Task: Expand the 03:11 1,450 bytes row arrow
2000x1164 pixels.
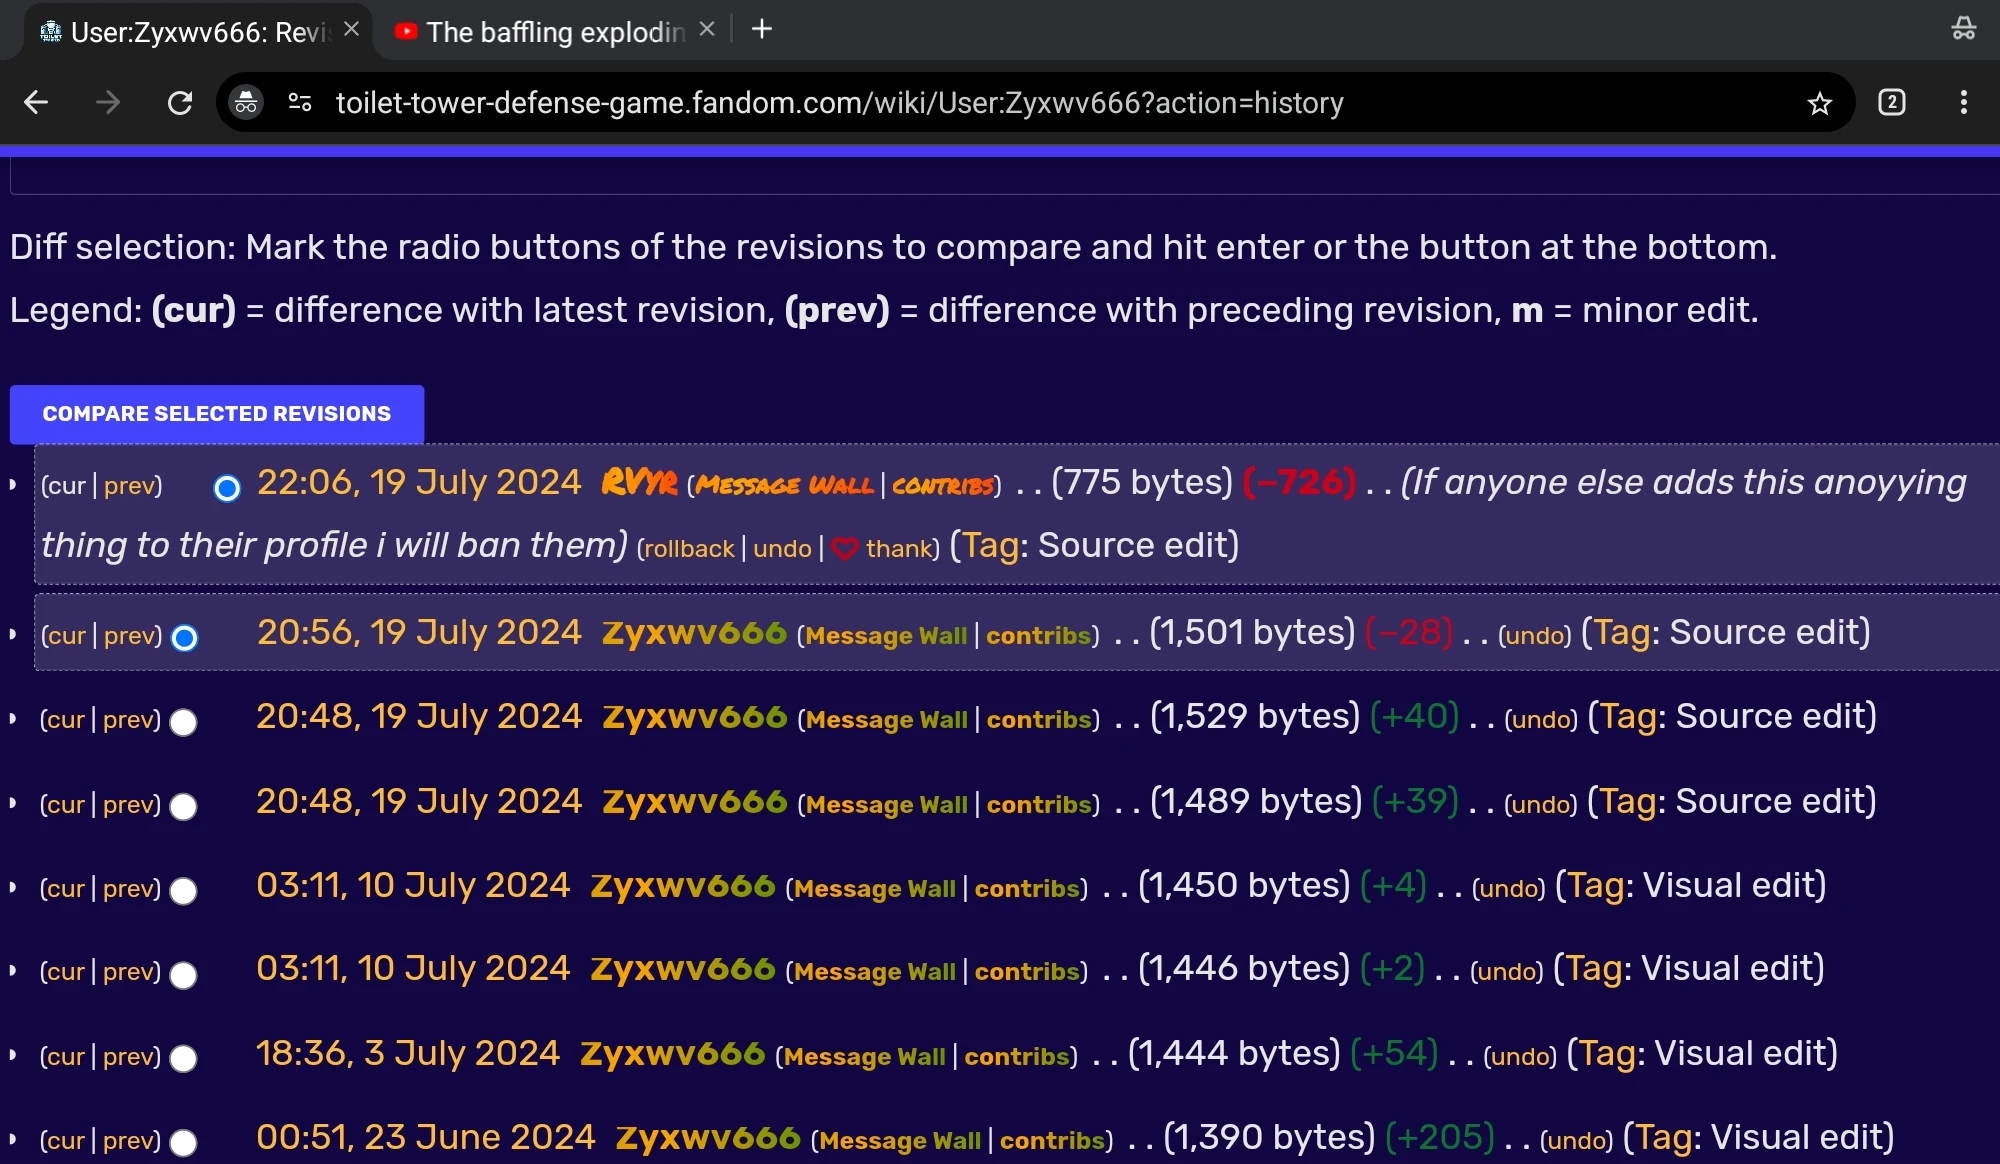Action: [x=13, y=888]
